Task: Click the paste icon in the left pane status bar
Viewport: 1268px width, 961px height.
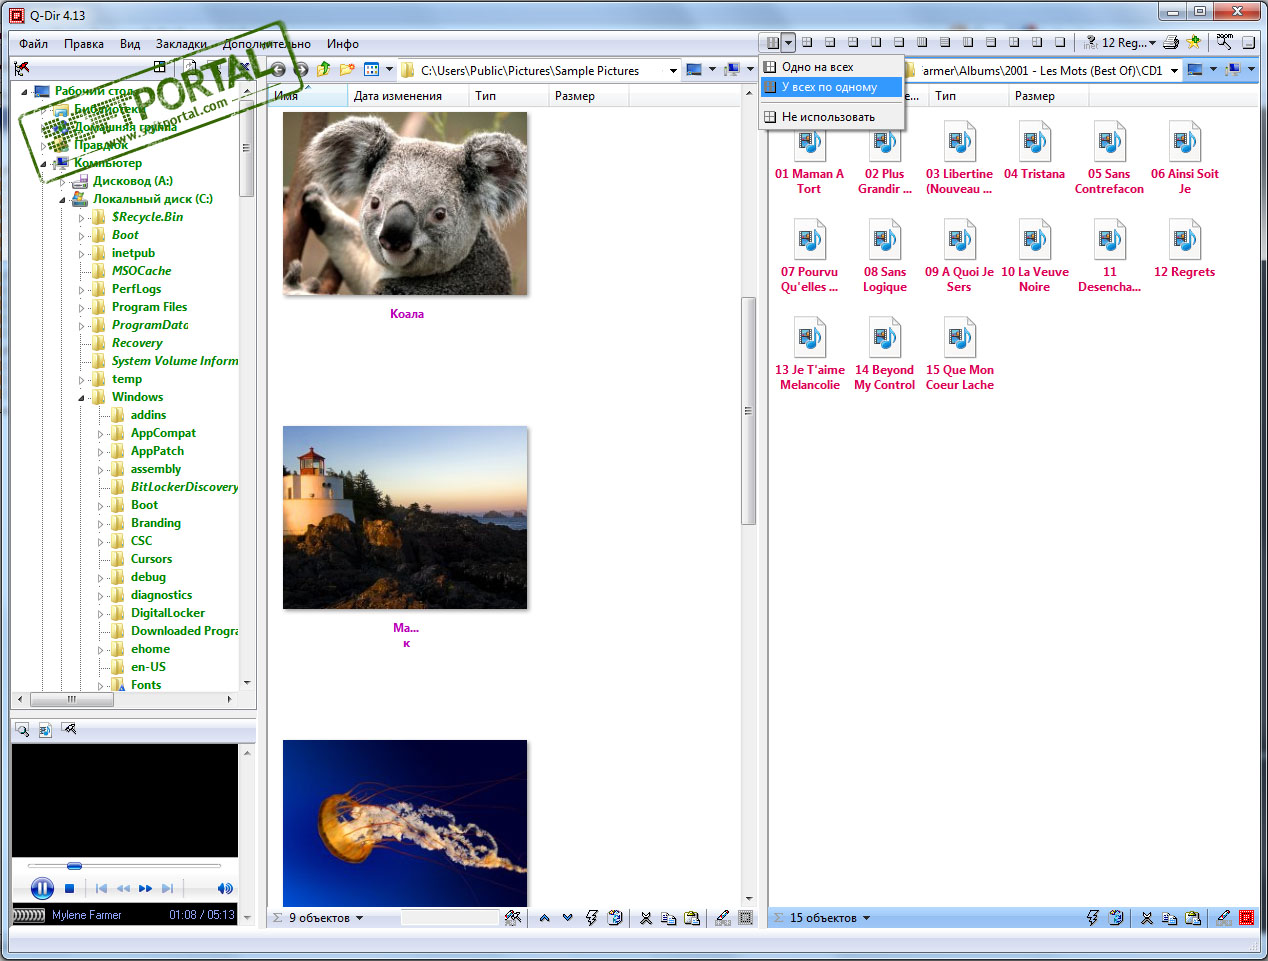Action: 691,917
